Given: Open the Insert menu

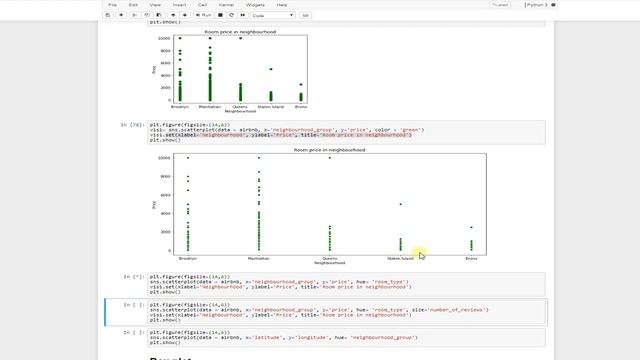Looking at the screenshot, I should [179, 5].
